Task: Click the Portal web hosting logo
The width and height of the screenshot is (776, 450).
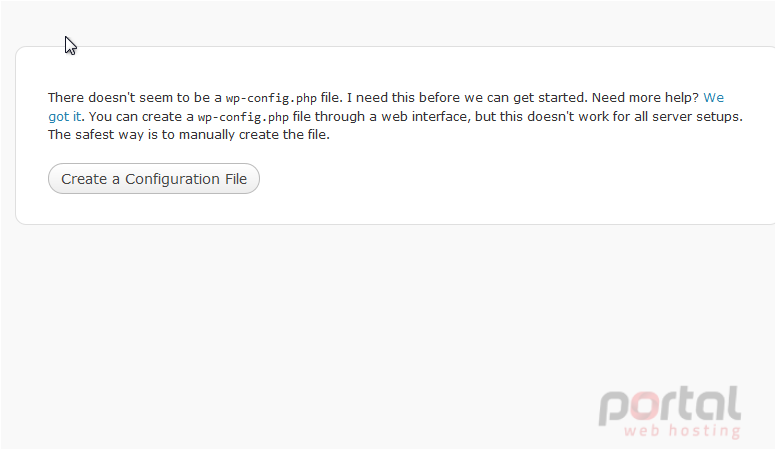Action: [x=670, y=412]
